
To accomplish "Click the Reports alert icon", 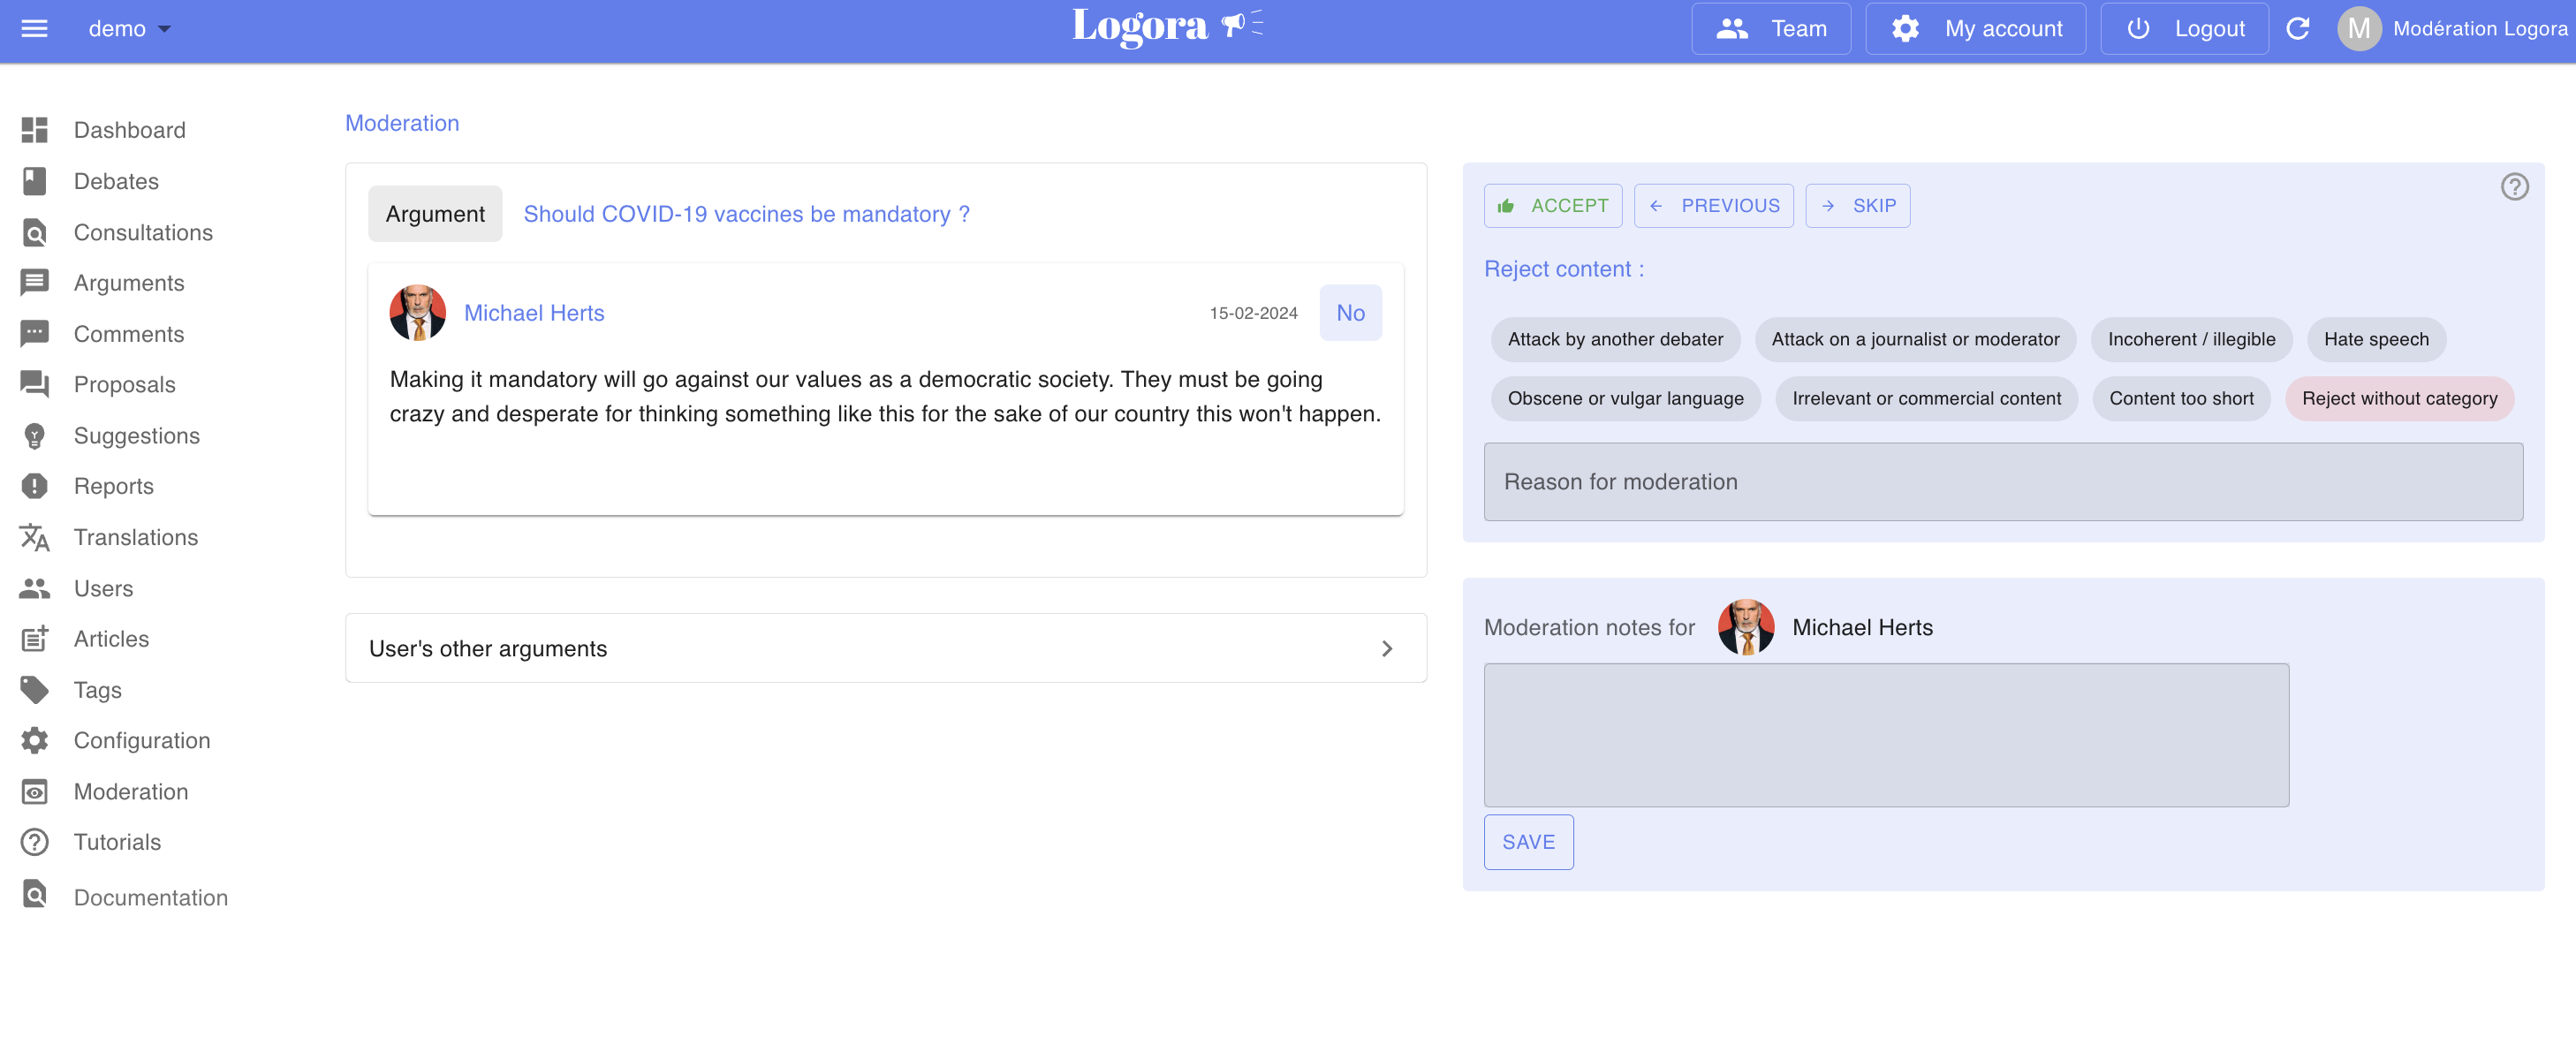I will coord(34,486).
